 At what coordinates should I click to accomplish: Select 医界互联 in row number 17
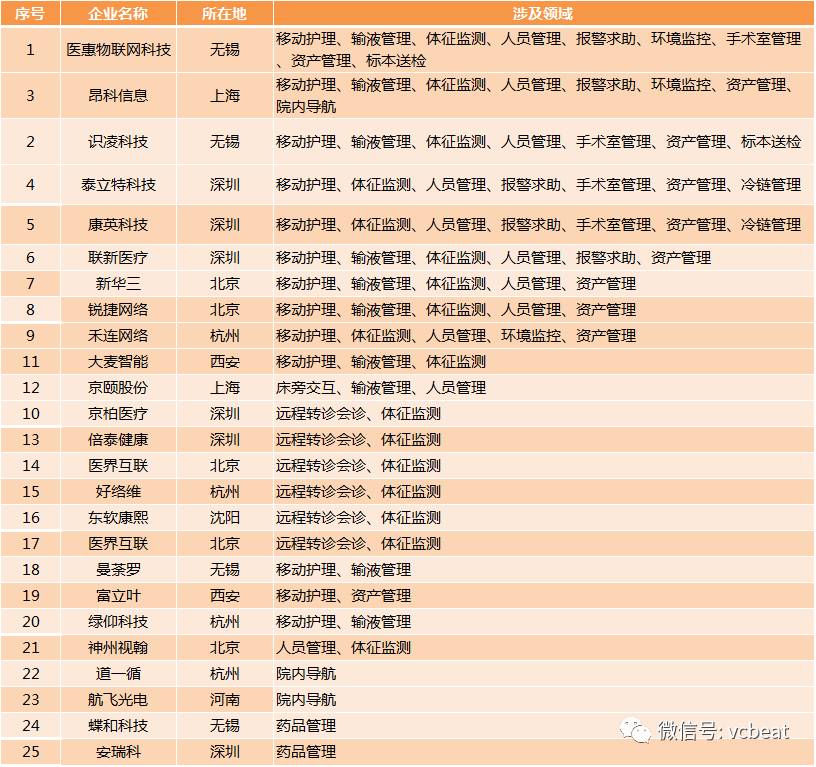click(x=118, y=543)
